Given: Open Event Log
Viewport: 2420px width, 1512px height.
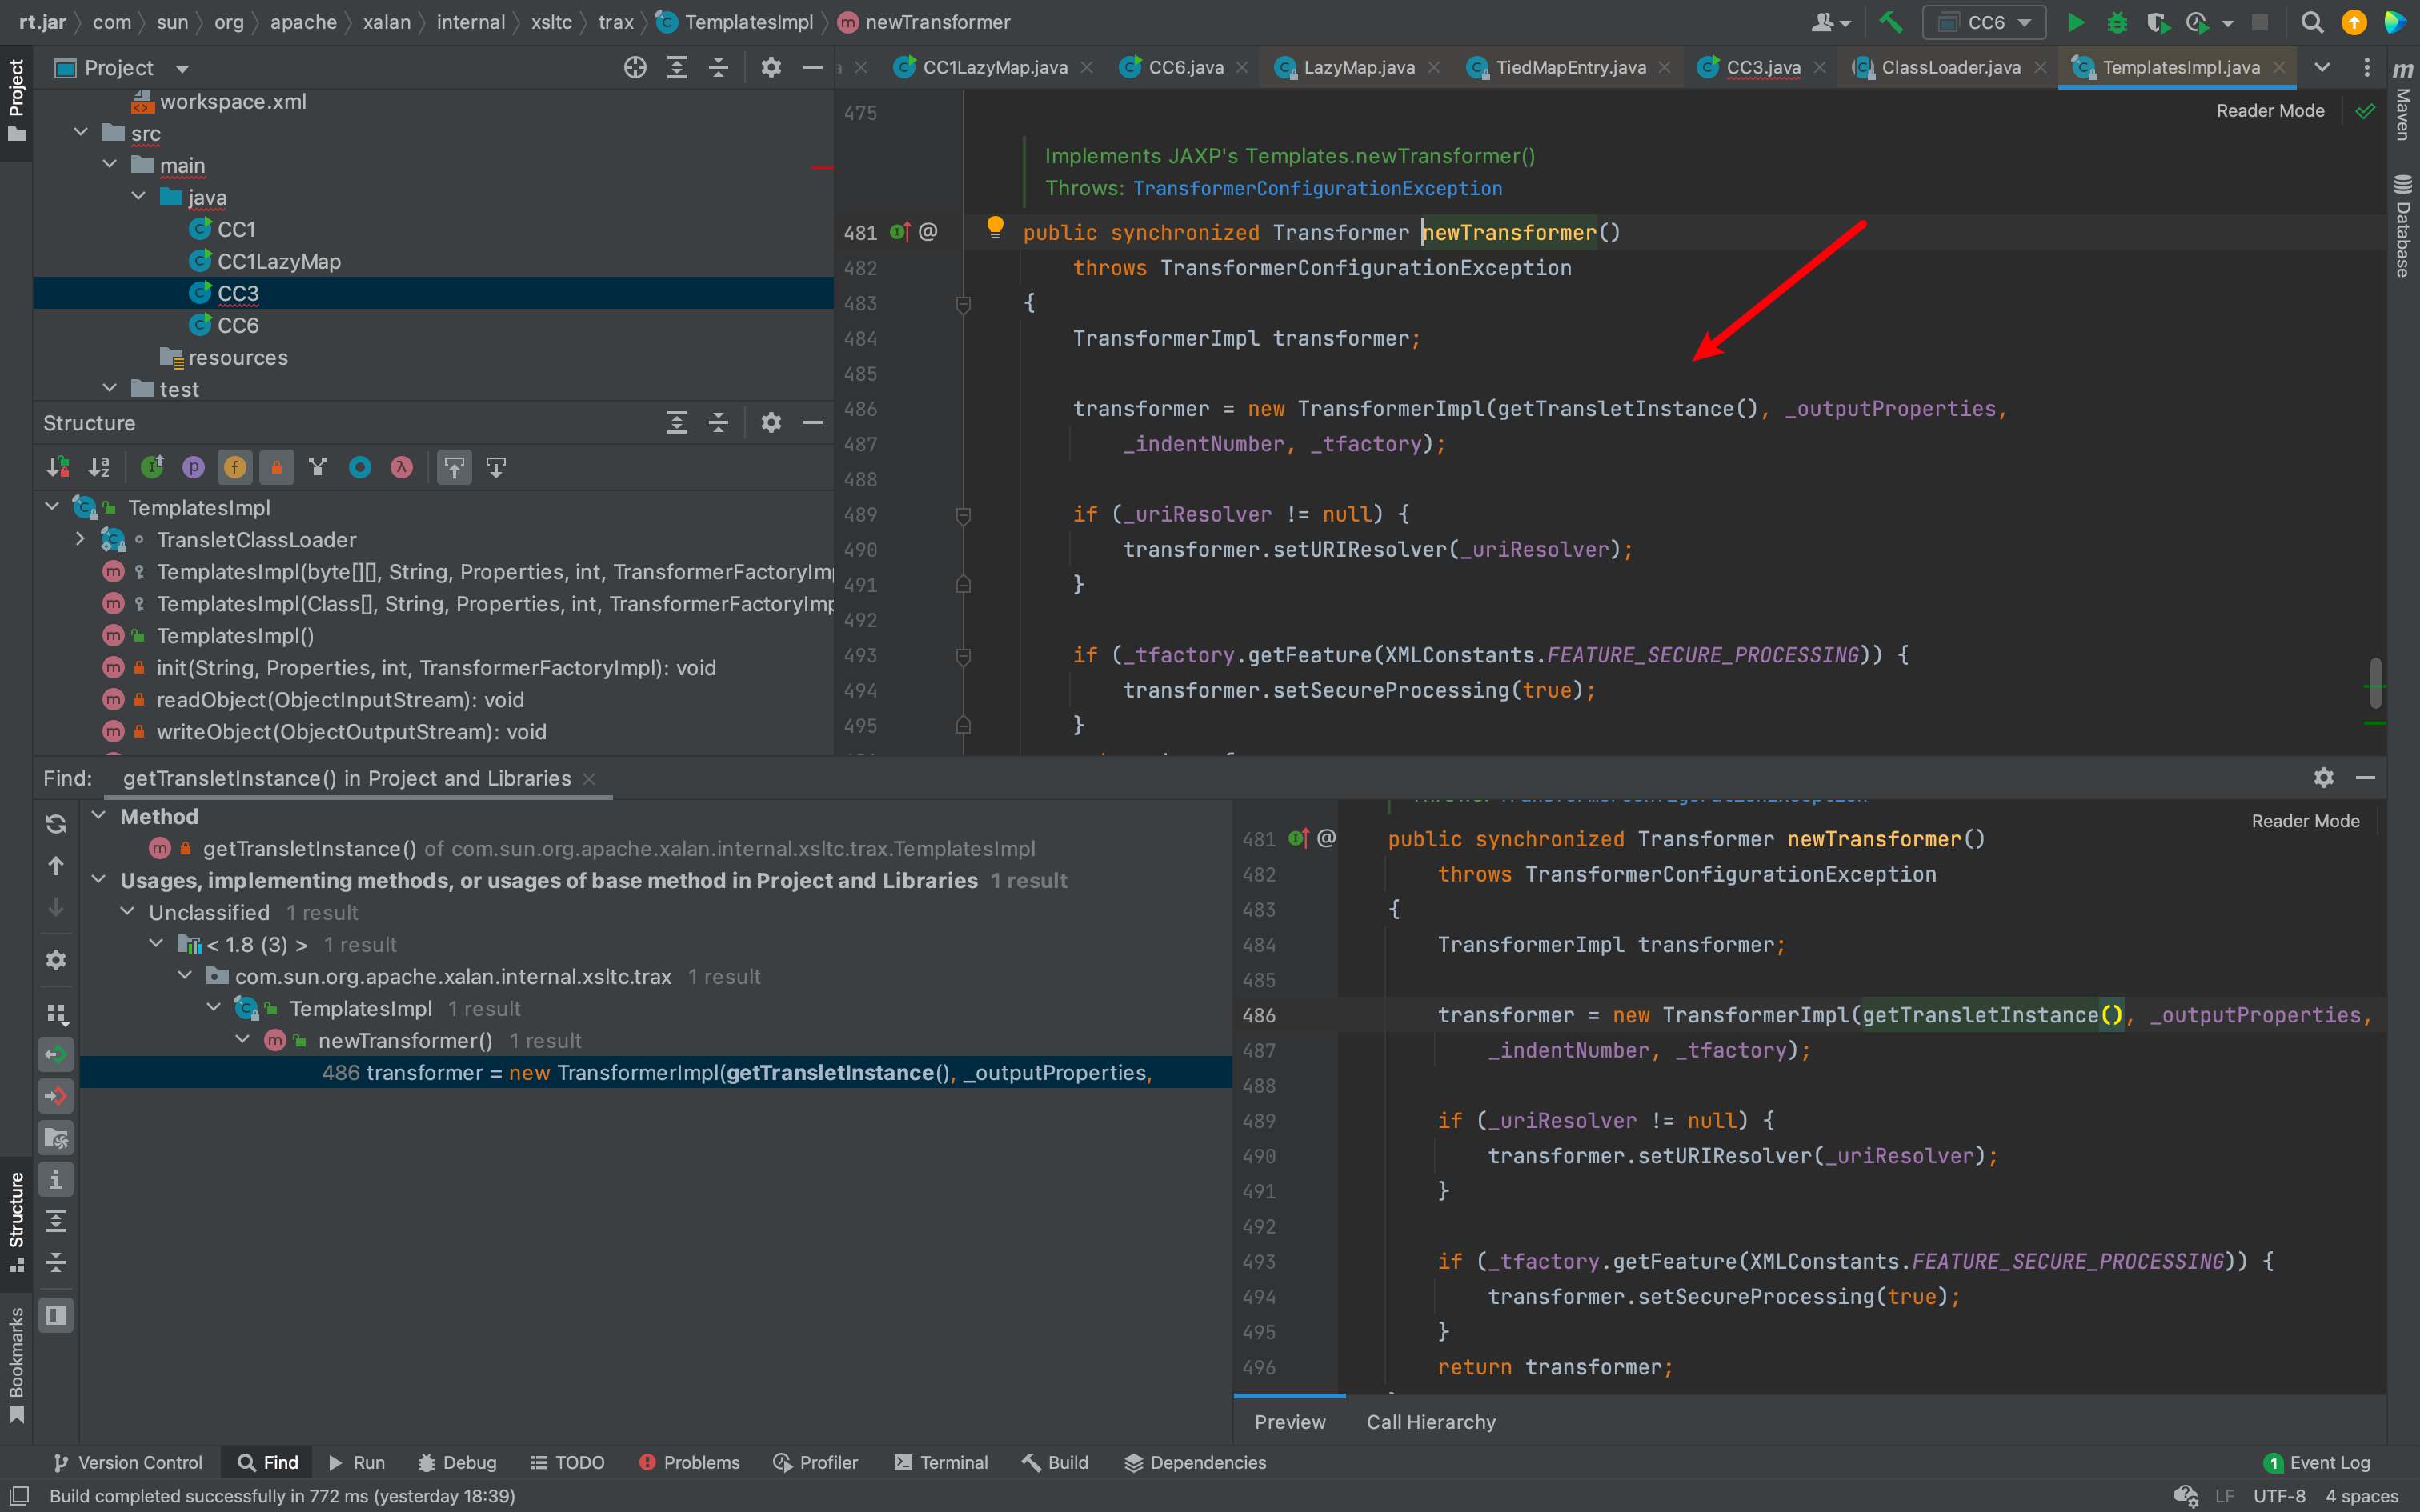Looking at the screenshot, I should click(2316, 1462).
